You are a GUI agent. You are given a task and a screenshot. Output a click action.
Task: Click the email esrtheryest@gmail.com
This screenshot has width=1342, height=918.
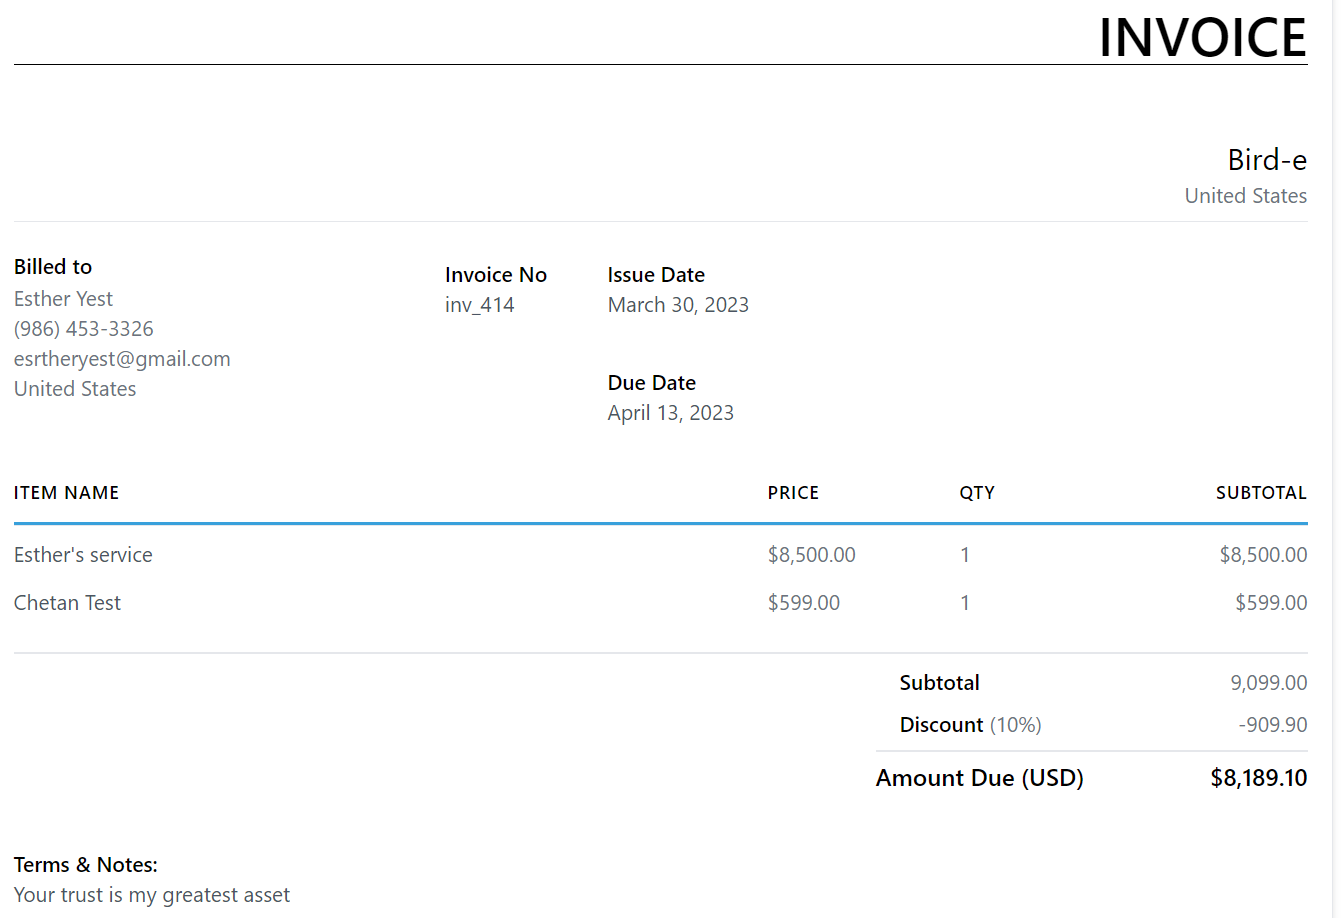pyautogui.click(x=122, y=359)
